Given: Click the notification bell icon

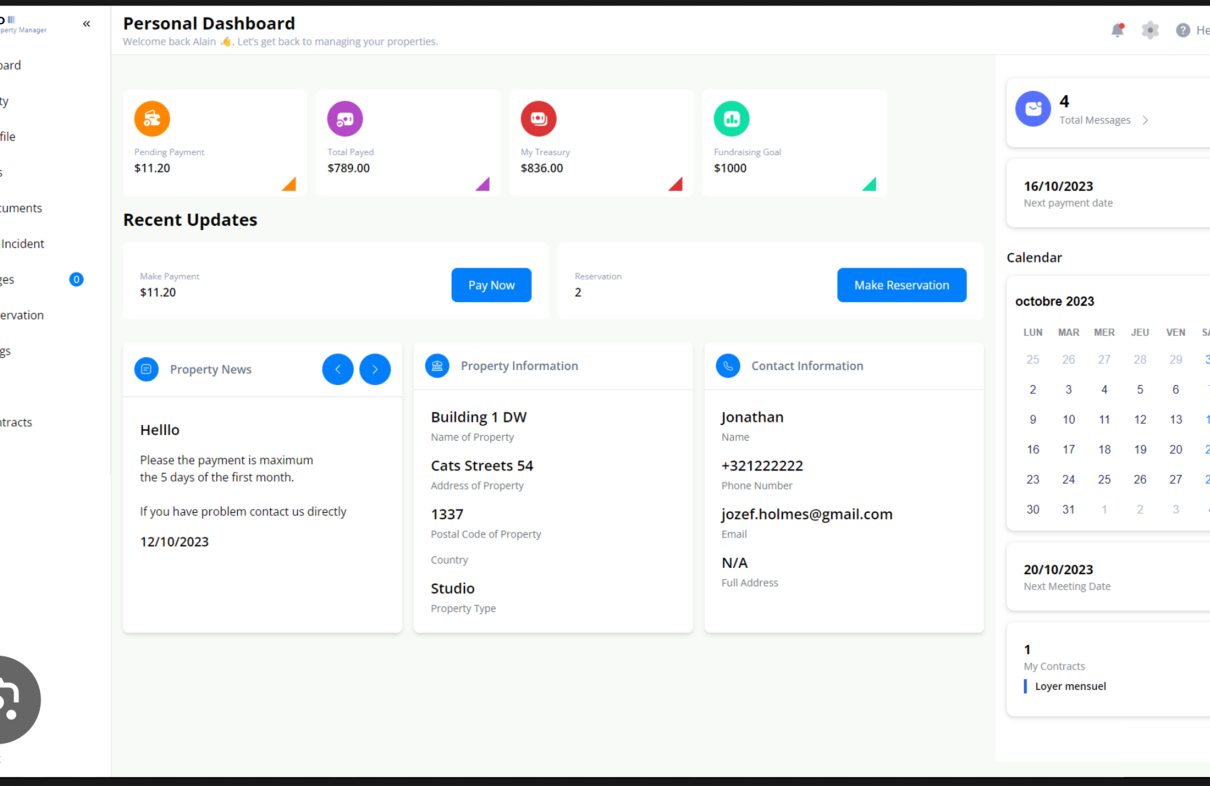Looking at the screenshot, I should pos(1118,30).
